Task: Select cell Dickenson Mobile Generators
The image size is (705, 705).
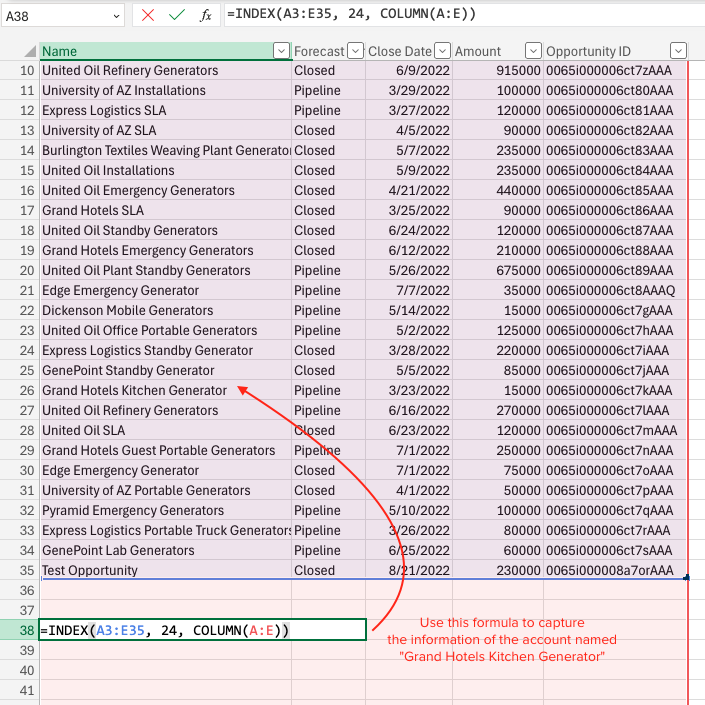Action: pyautogui.click(x=165, y=310)
